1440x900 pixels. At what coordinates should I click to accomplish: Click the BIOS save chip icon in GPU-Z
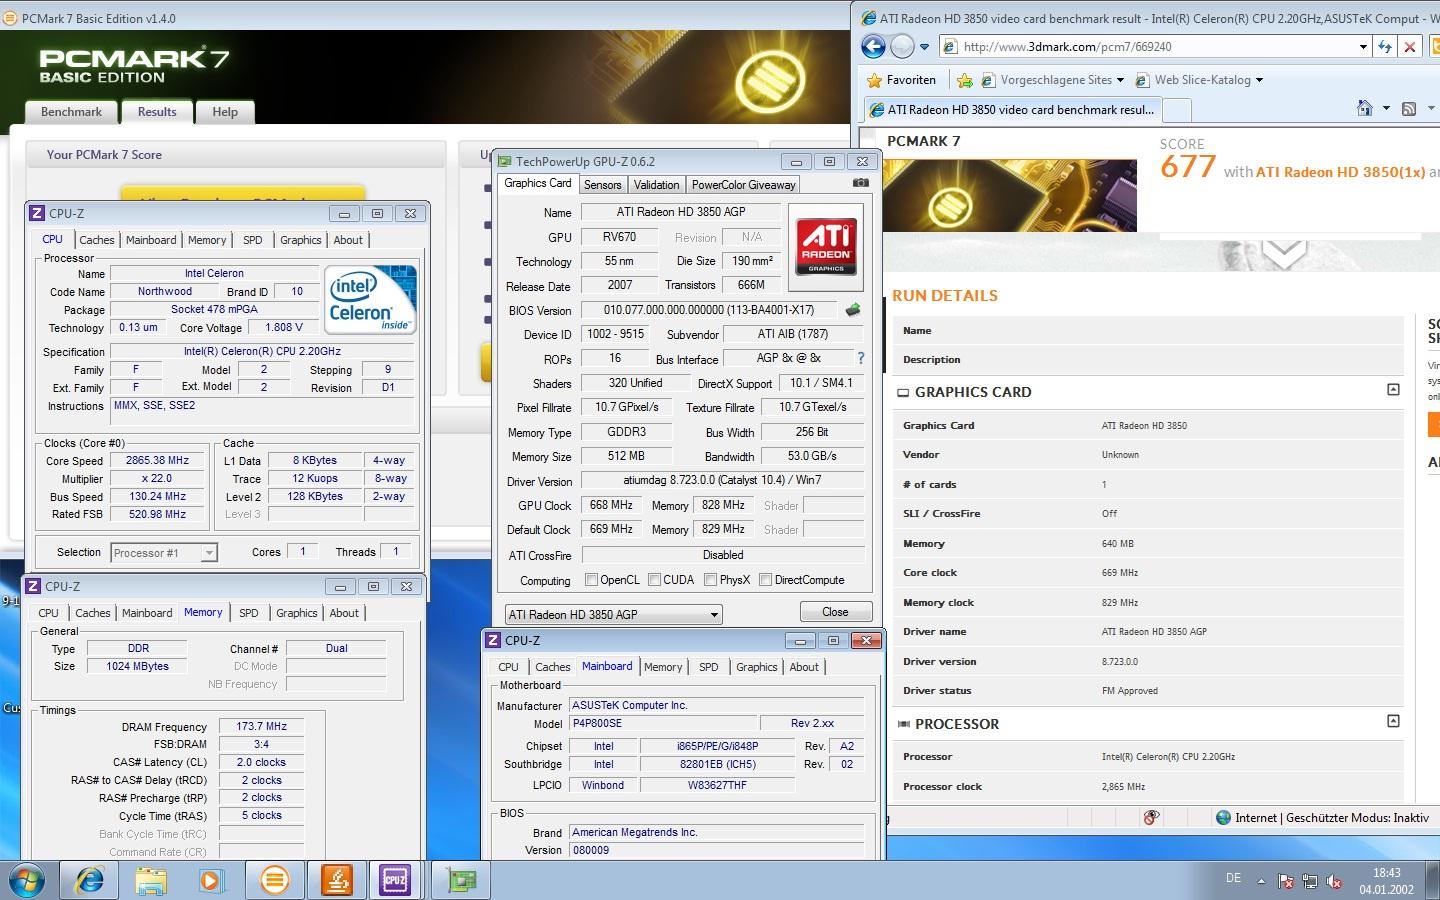[853, 310]
